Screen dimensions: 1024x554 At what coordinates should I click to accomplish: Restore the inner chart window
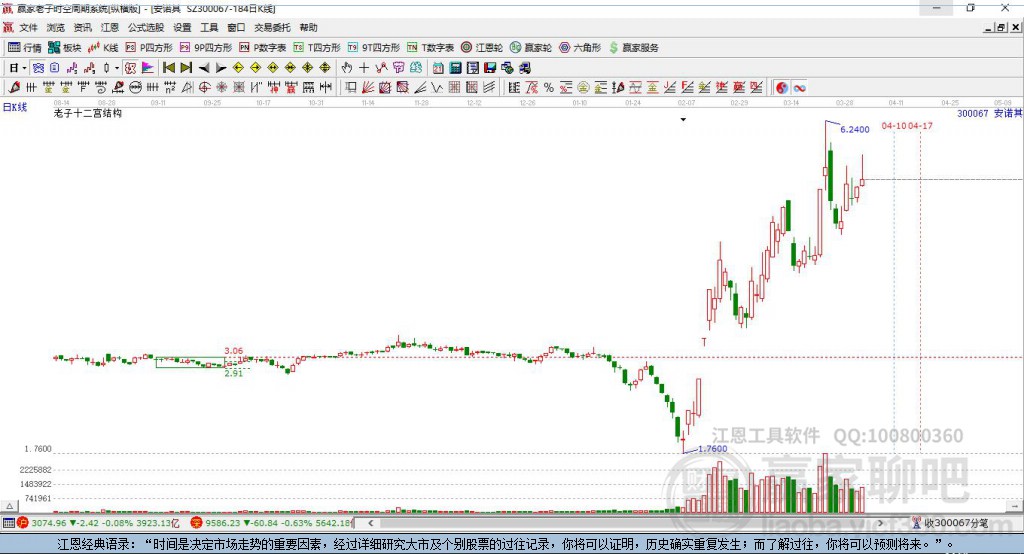coord(1002,27)
